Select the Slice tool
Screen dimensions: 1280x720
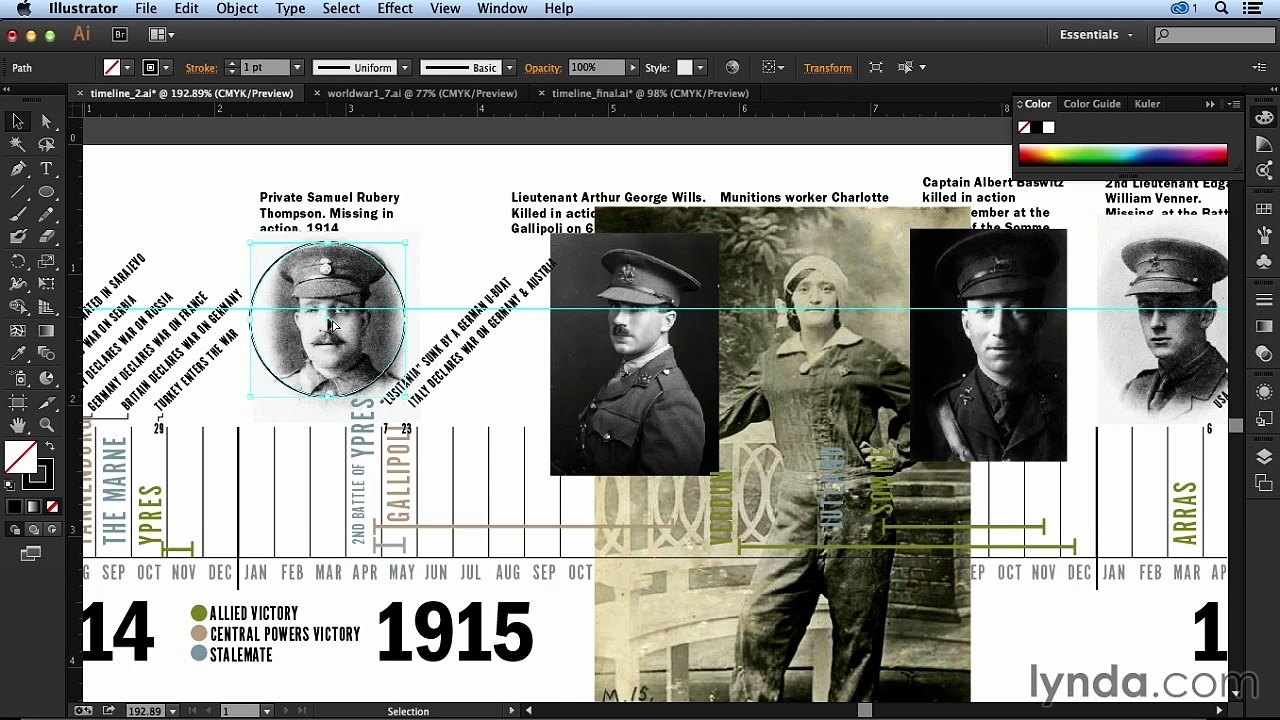pos(46,402)
